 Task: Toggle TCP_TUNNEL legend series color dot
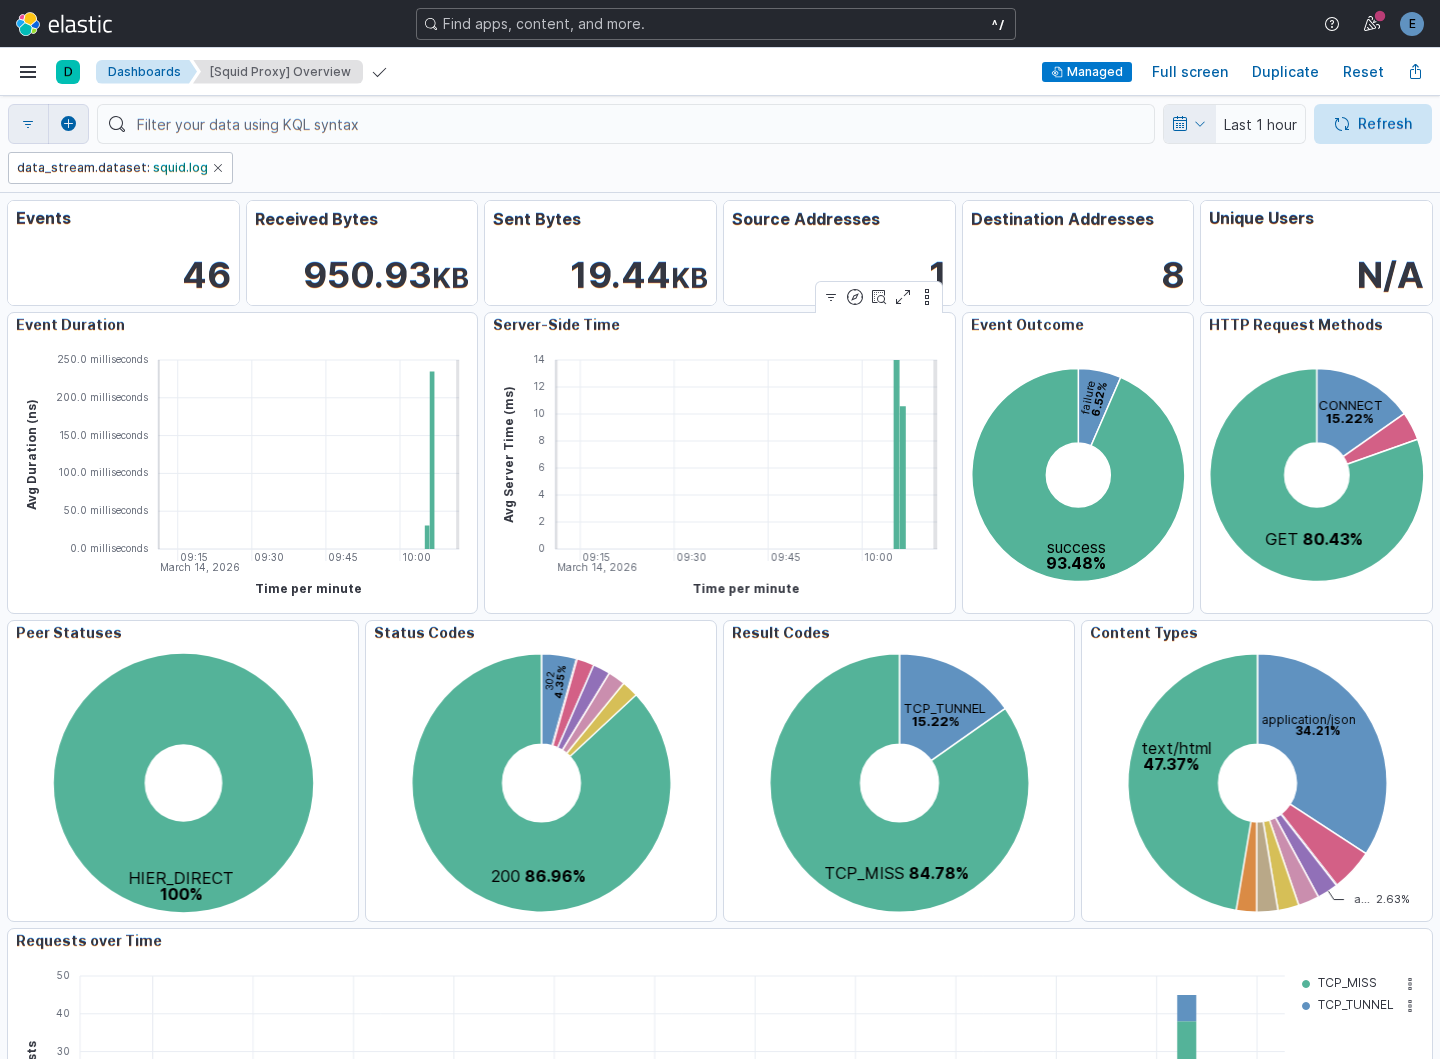click(1306, 1006)
